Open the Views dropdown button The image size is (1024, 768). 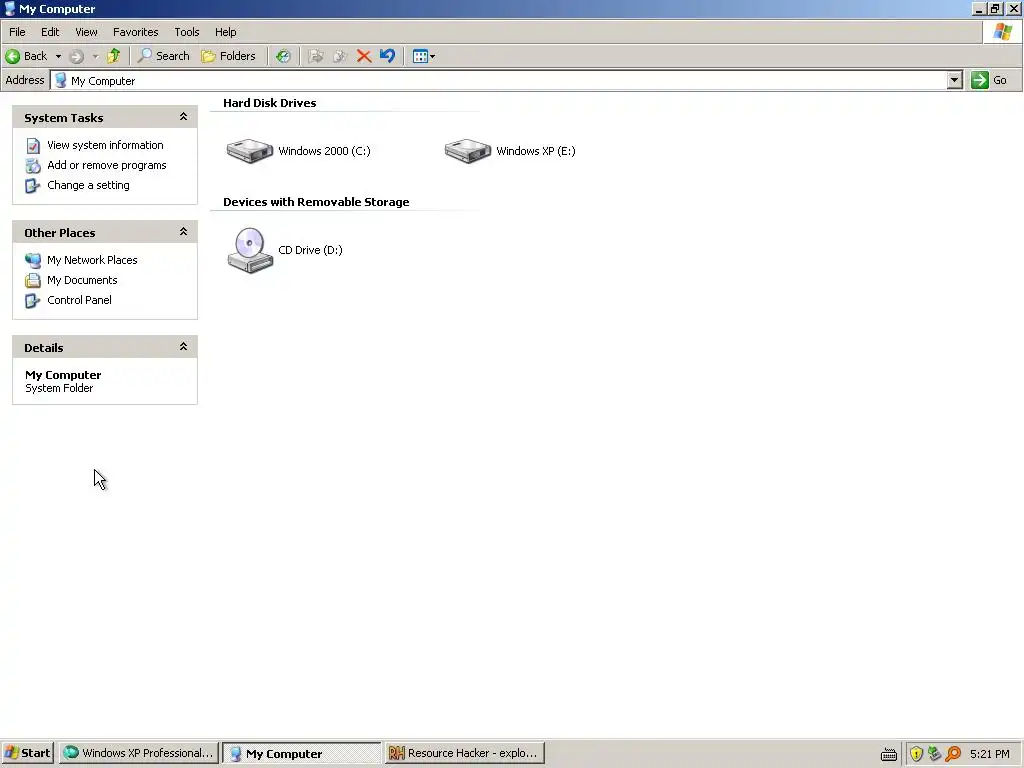point(424,56)
